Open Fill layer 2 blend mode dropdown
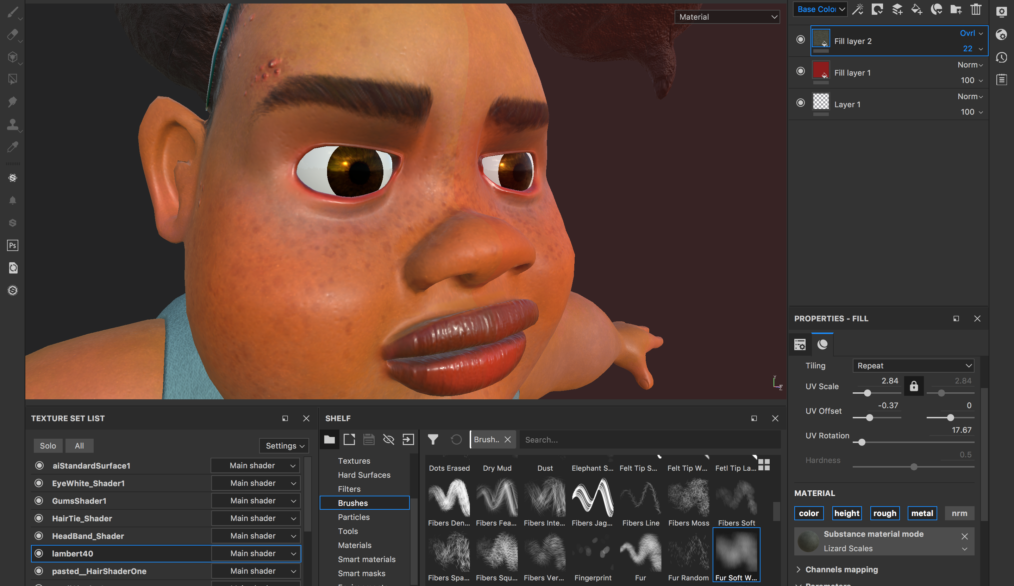1014x586 pixels. [x=972, y=33]
